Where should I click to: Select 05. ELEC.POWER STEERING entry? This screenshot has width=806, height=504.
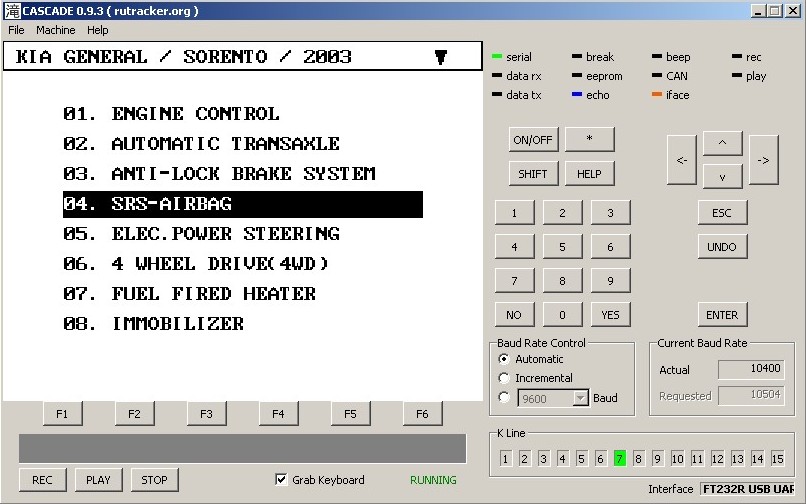click(x=201, y=234)
